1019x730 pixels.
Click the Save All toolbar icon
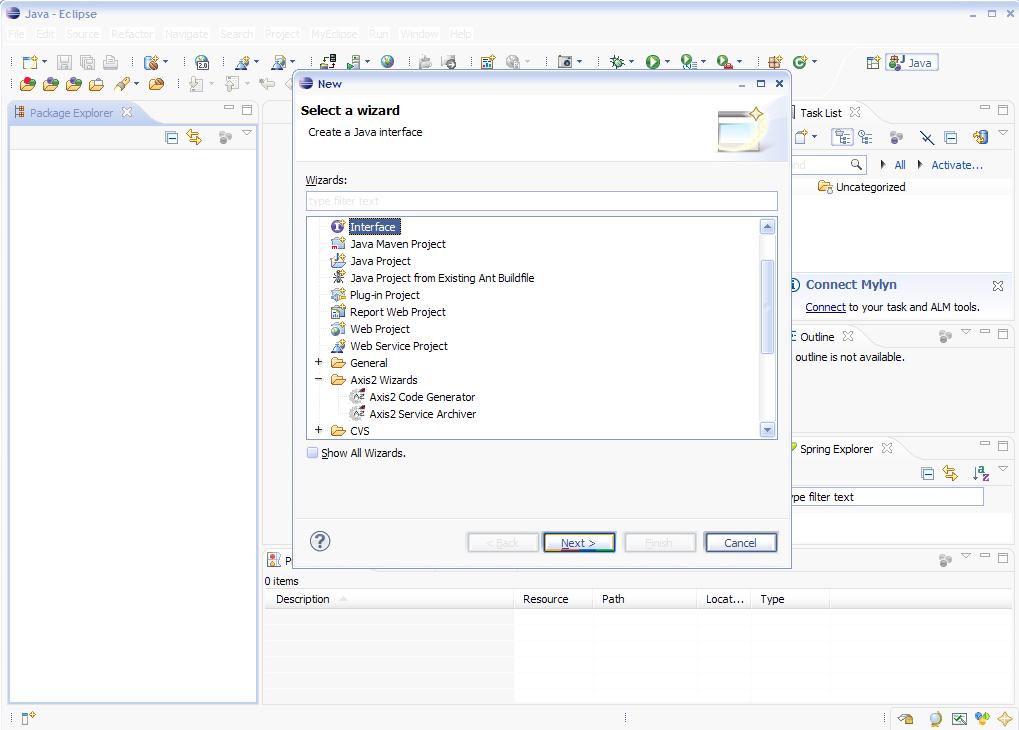87,62
